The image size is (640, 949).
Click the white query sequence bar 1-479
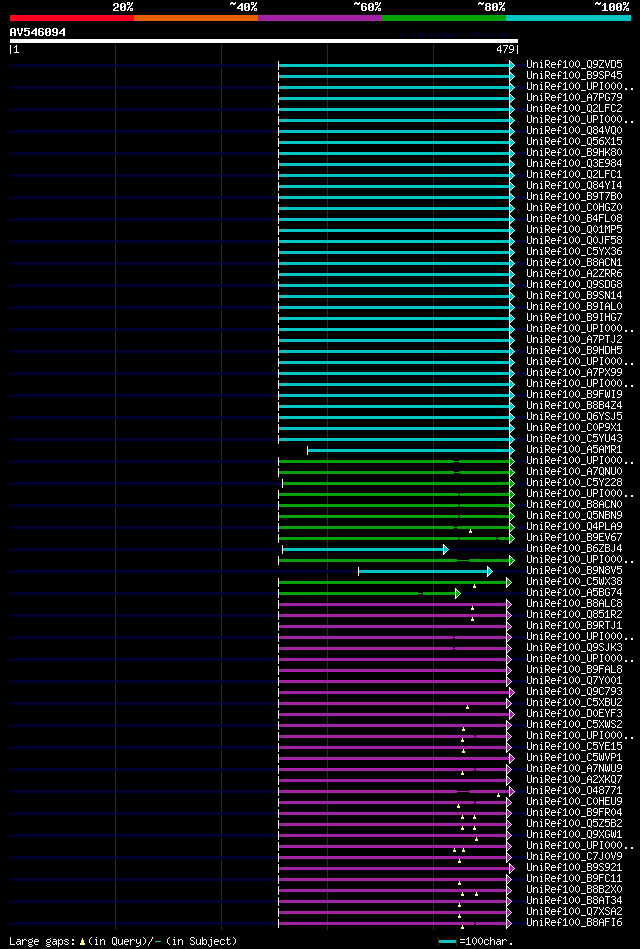tap(264, 41)
